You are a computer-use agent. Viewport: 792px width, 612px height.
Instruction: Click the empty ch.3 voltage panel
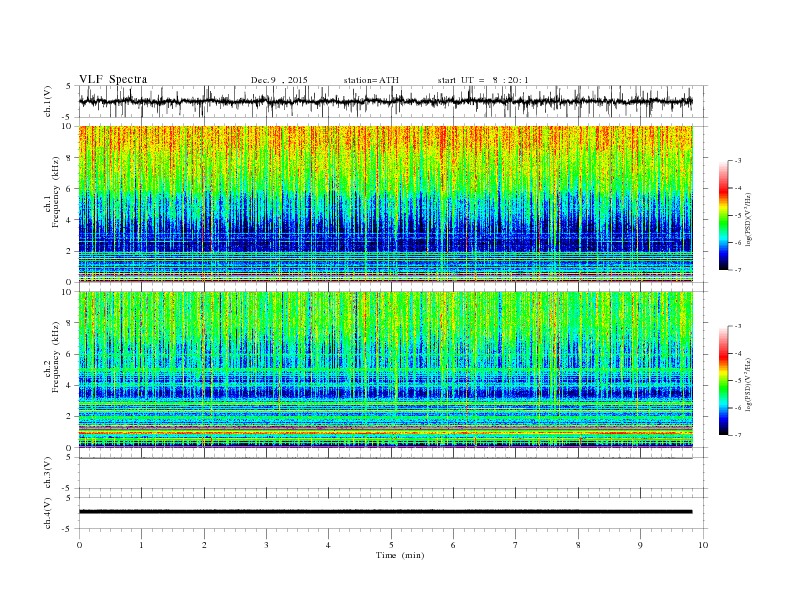pyautogui.click(x=393, y=473)
